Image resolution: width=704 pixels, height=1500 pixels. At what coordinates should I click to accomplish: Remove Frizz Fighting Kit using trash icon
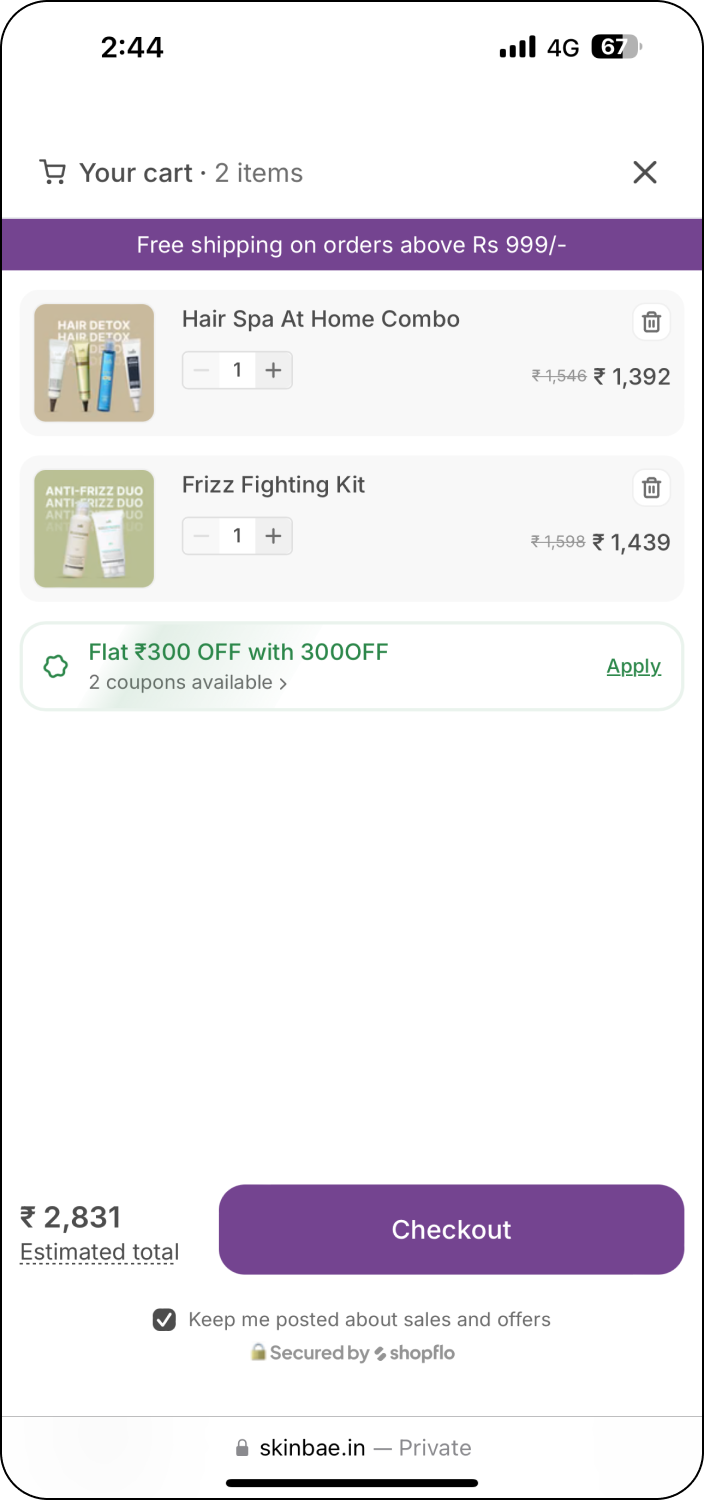[651, 488]
